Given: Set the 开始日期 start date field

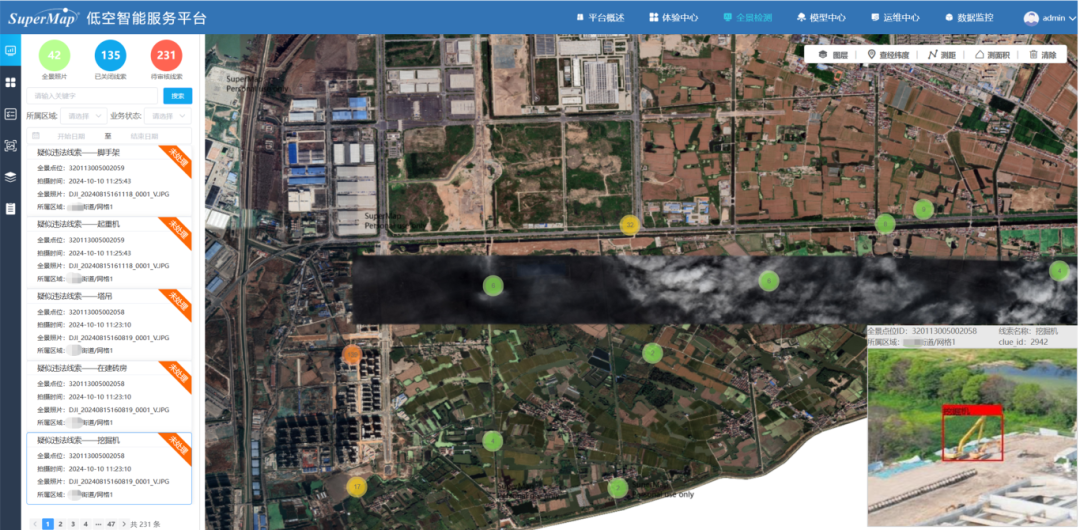Looking at the screenshot, I should pyautogui.click(x=74, y=136).
